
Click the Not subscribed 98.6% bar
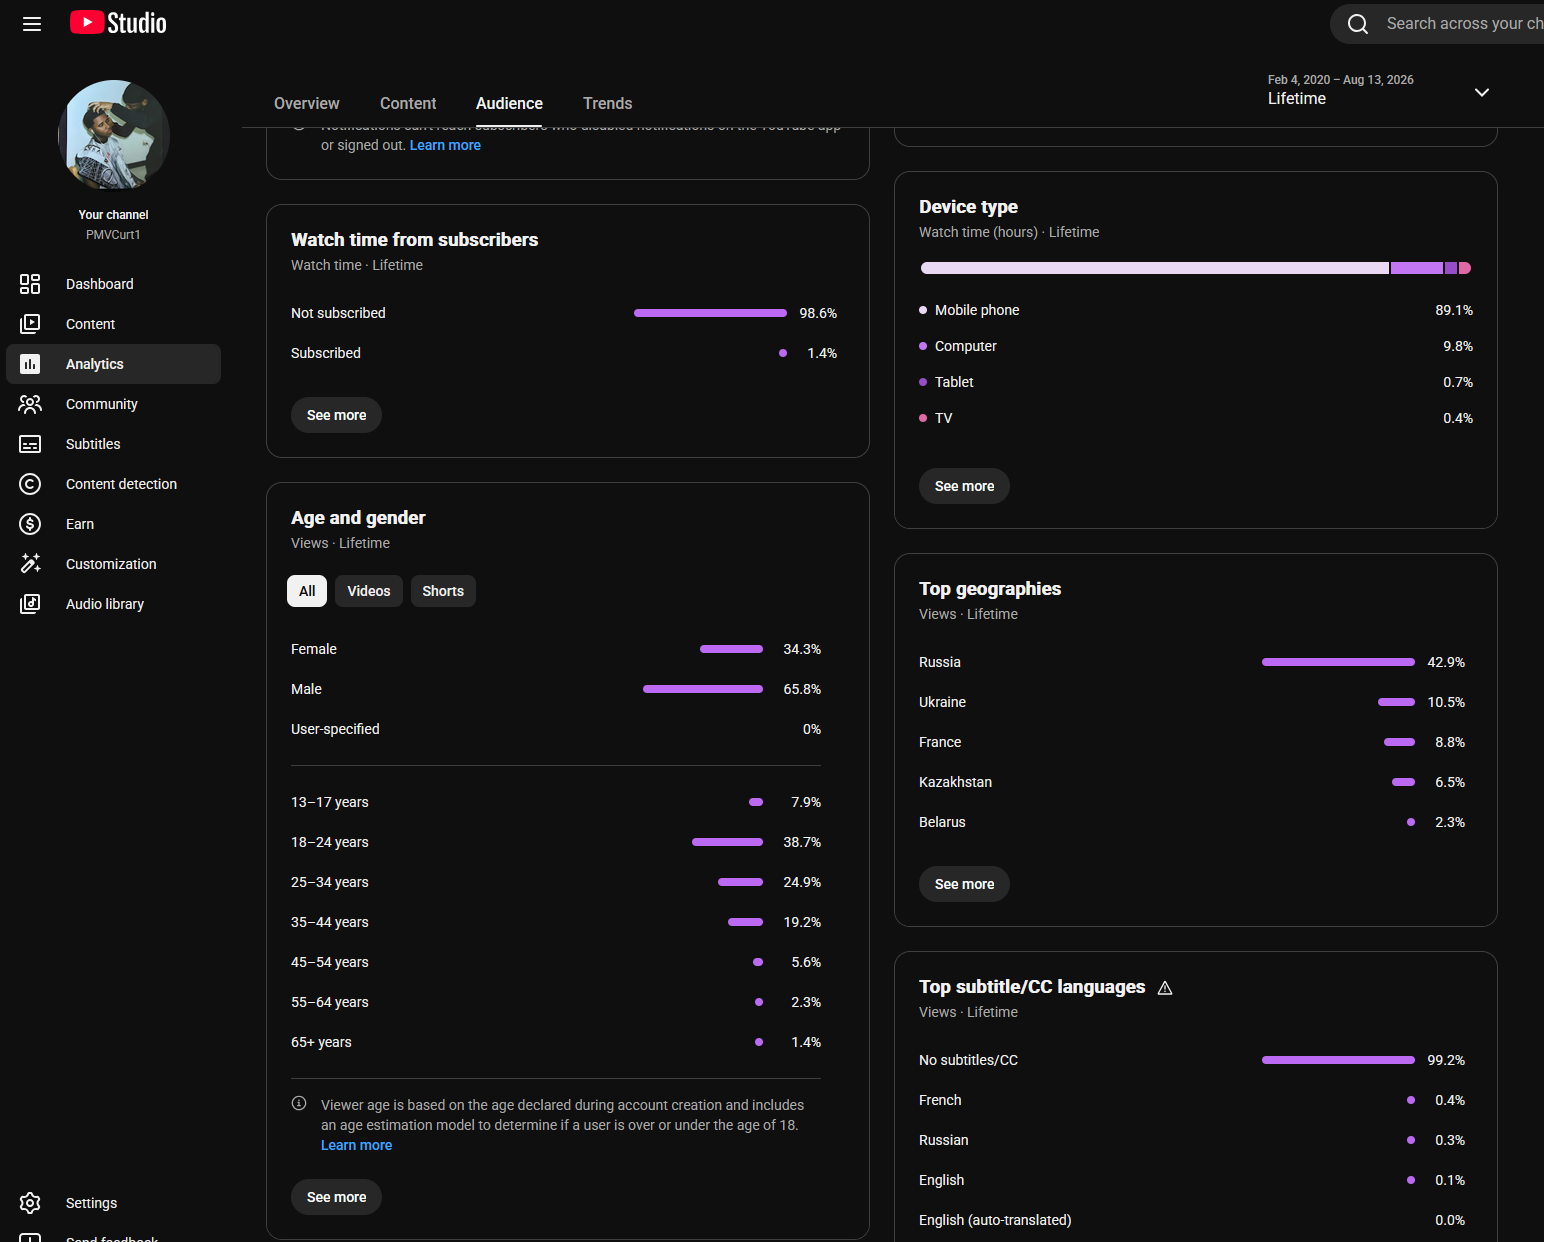(710, 313)
